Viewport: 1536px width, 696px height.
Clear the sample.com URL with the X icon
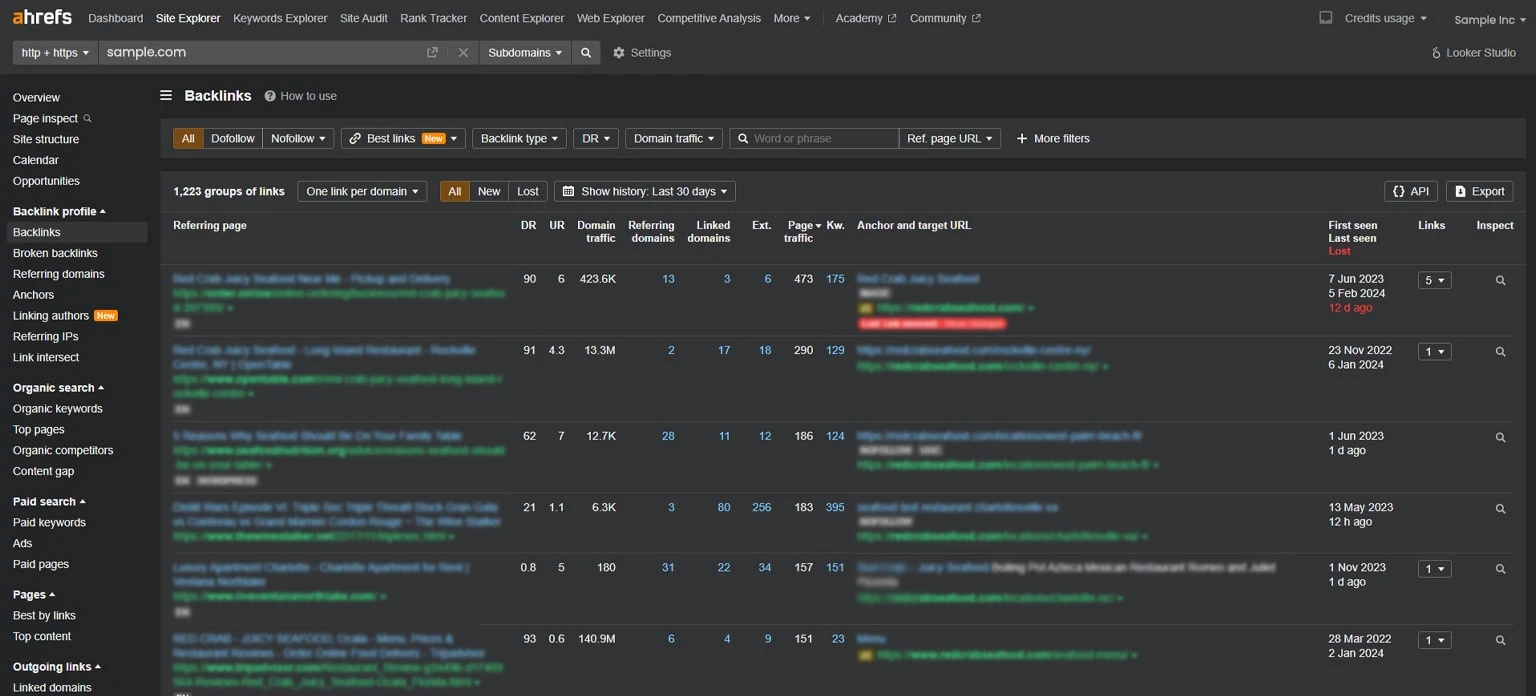(x=463, y=53)
